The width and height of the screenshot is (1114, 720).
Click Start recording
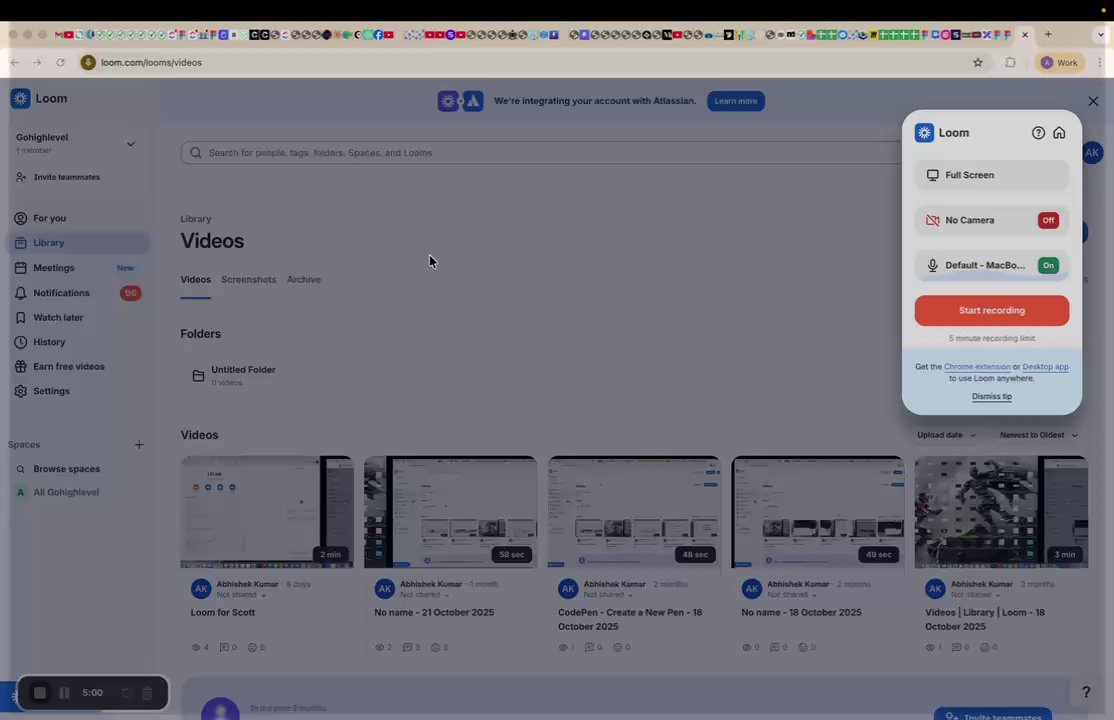991,311
